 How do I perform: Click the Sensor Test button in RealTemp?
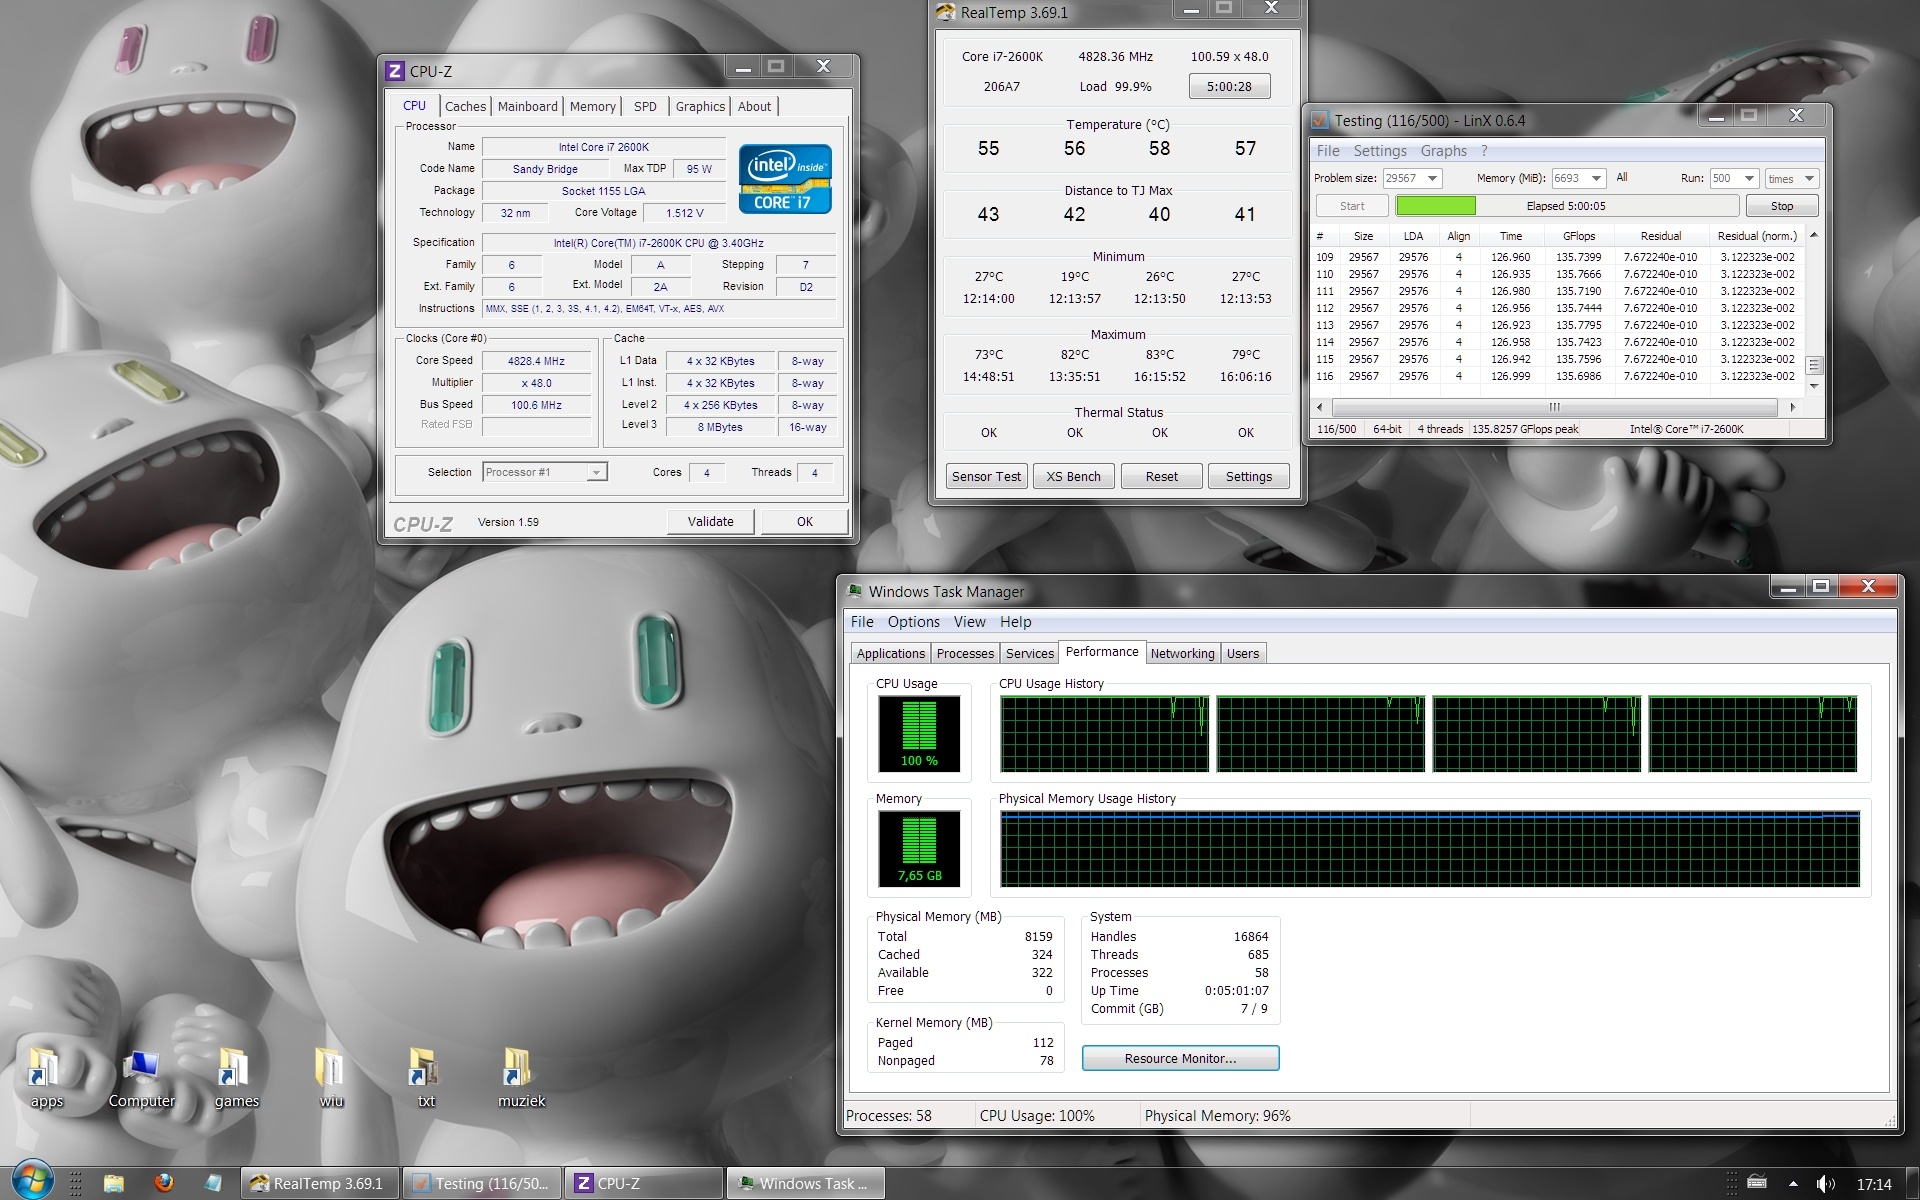(x=986, y=476)
